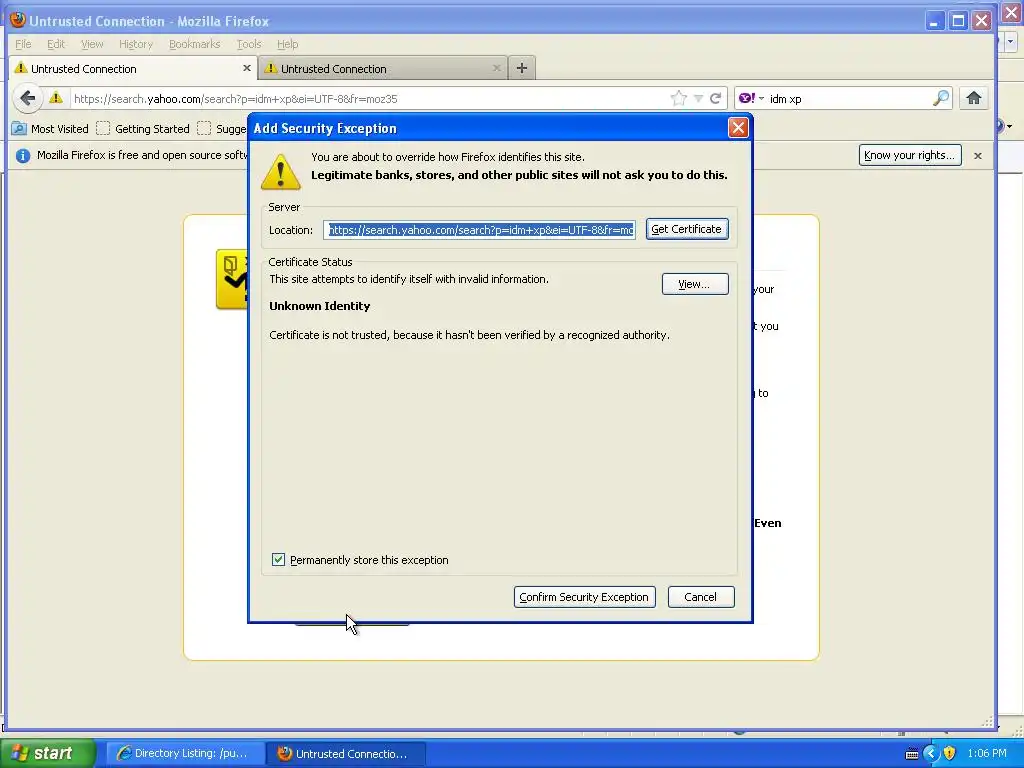Open the Getting Started bookmark

(x=143, y=129)
